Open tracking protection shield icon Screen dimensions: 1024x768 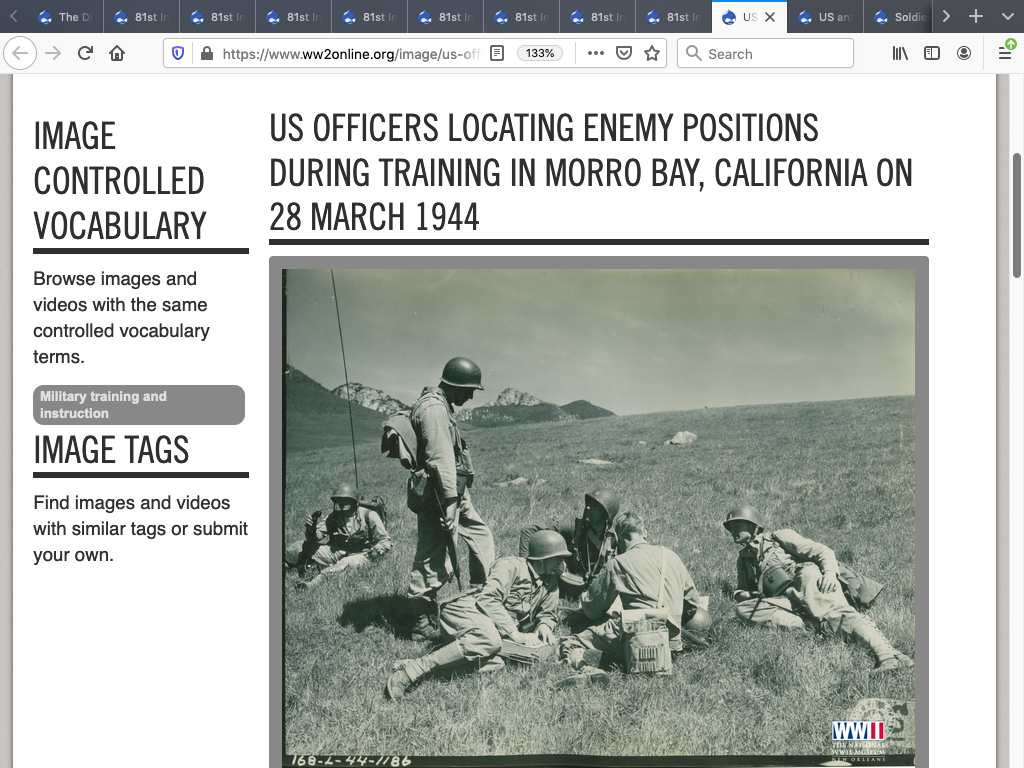pyautogui.click(x=179, y=54)
